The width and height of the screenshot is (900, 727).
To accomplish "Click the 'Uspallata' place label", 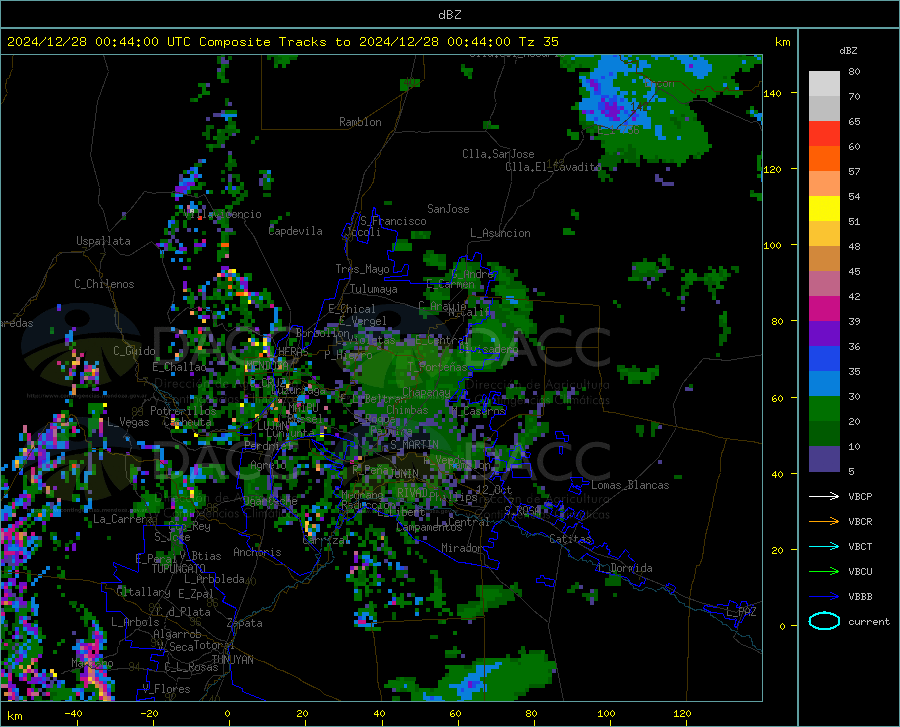I will pos(103,241).
